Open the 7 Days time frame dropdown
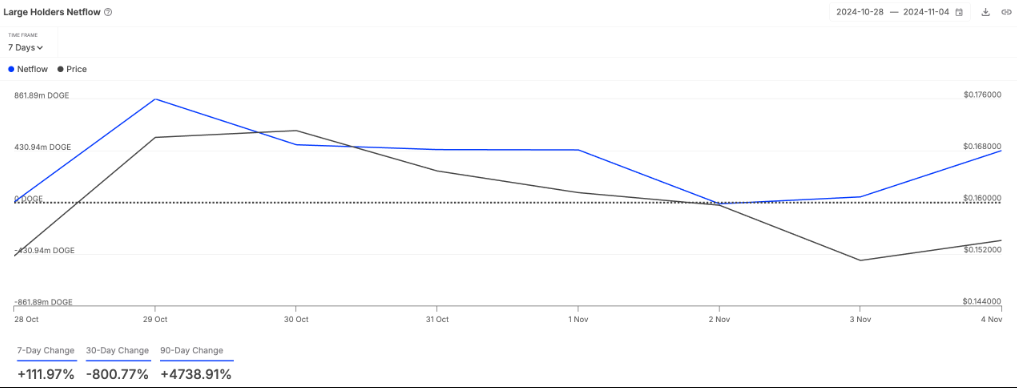1017x388 pixels. pyautogui.click(x=26, y=47)
